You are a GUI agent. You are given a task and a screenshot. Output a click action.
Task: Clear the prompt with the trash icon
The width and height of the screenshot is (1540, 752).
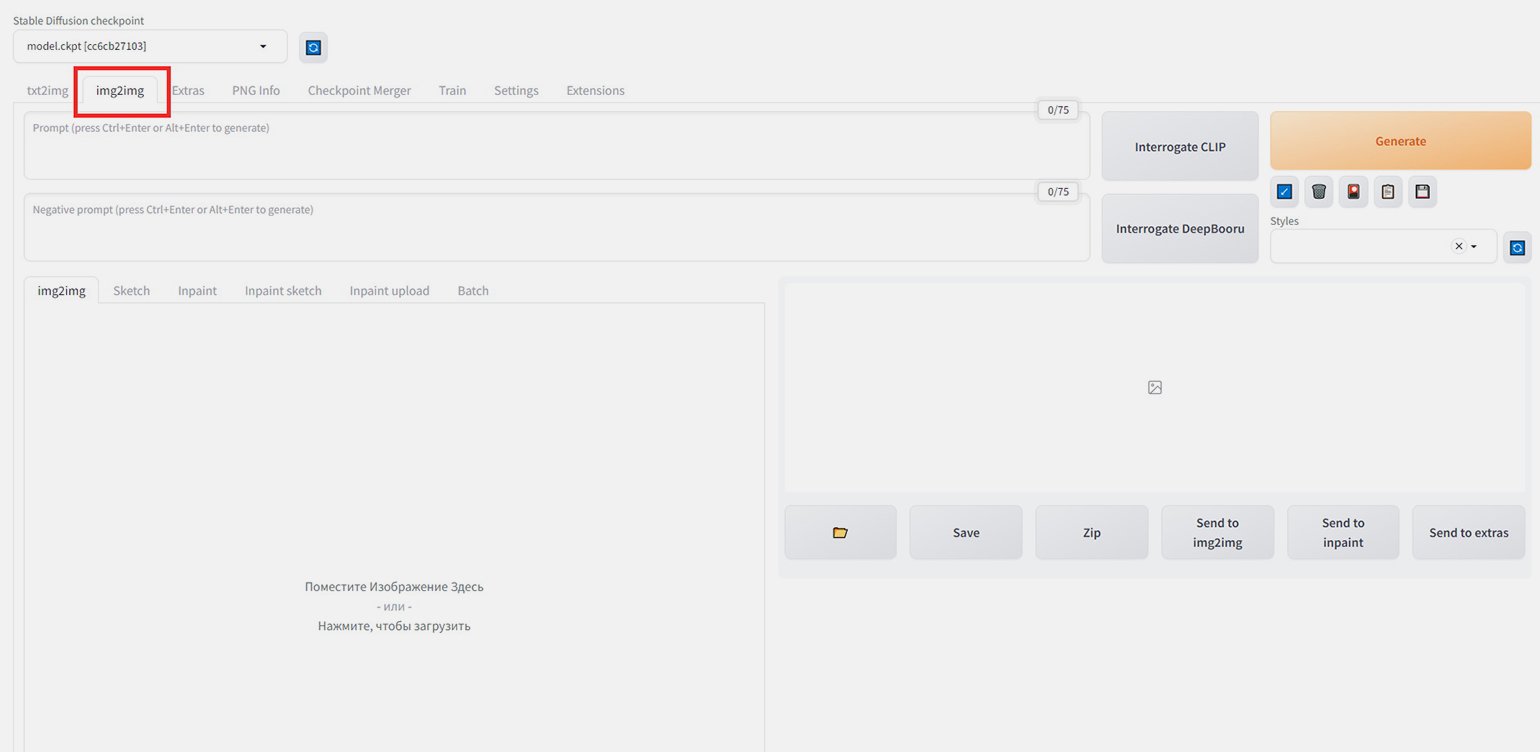[1319, 192]
